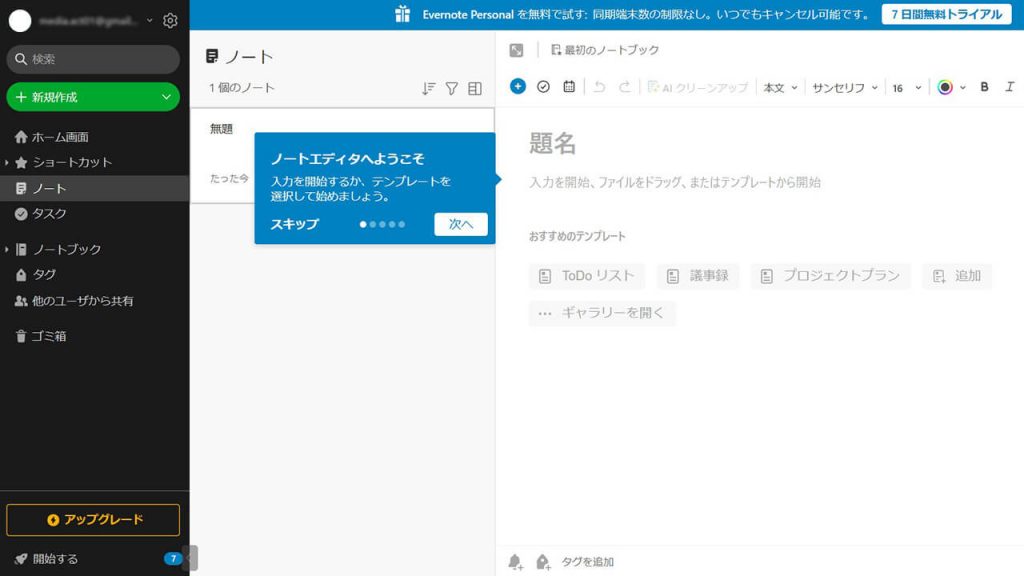Select ノート in sidebar
This screenshot has height=576, width=1024.
95,188
